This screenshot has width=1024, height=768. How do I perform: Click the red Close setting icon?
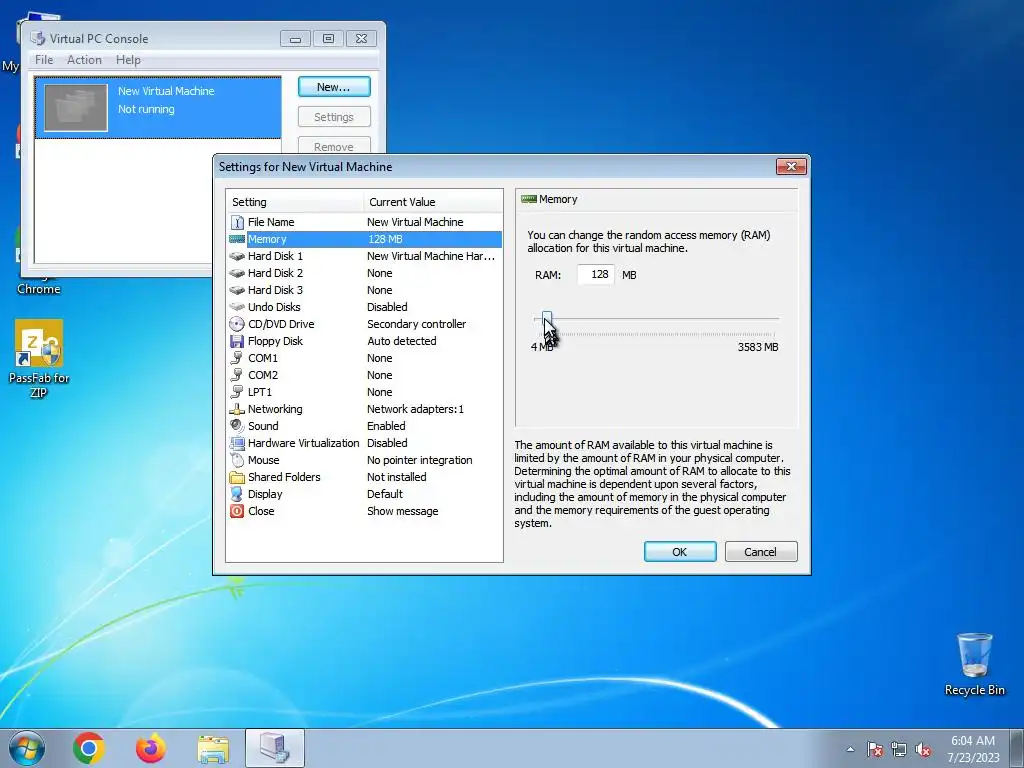[237, 511]
